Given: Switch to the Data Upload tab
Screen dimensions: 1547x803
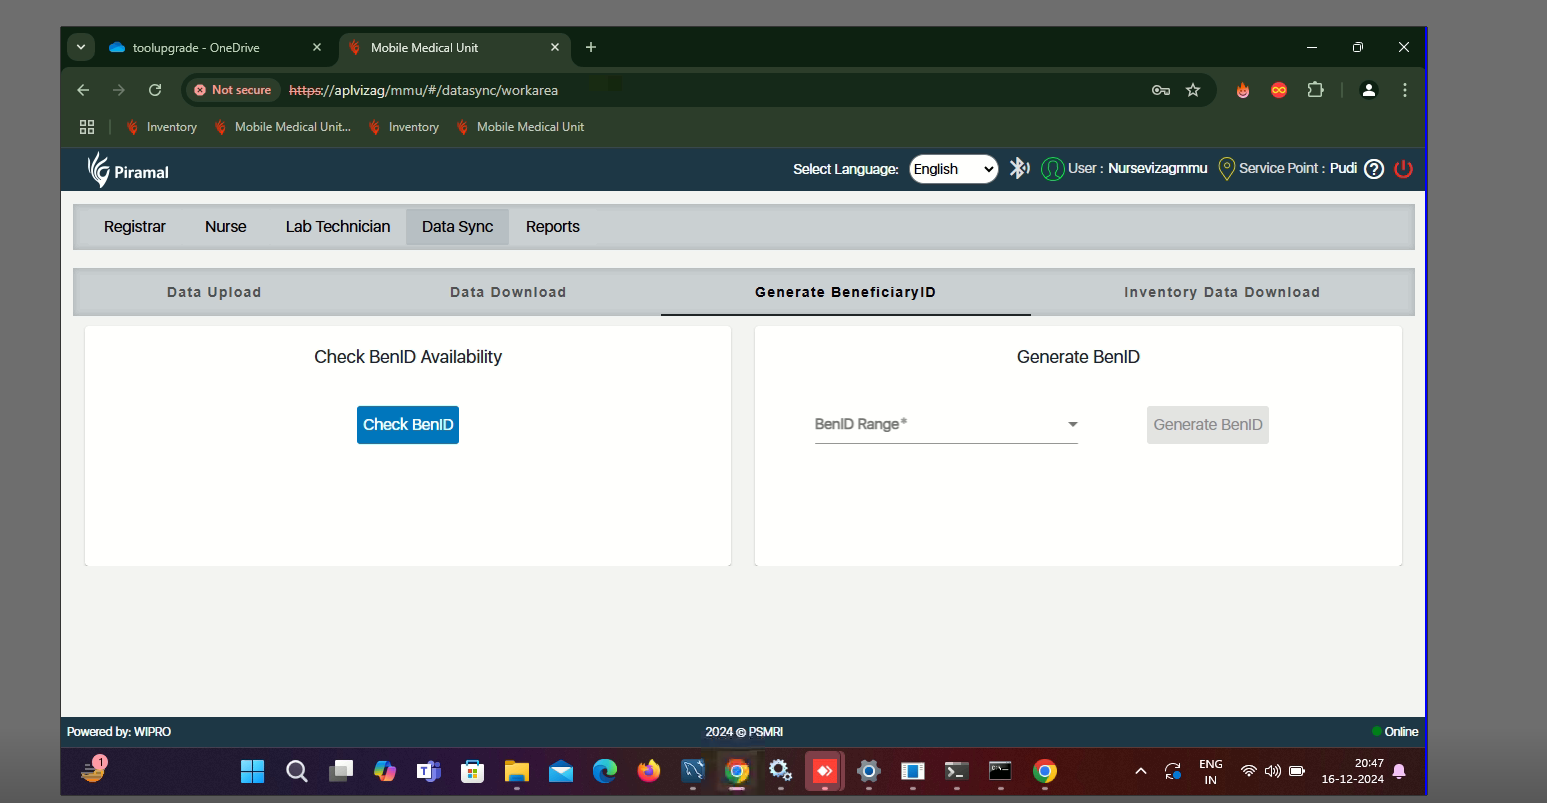Looking at the screenshot, I should (x=214, y=292).
